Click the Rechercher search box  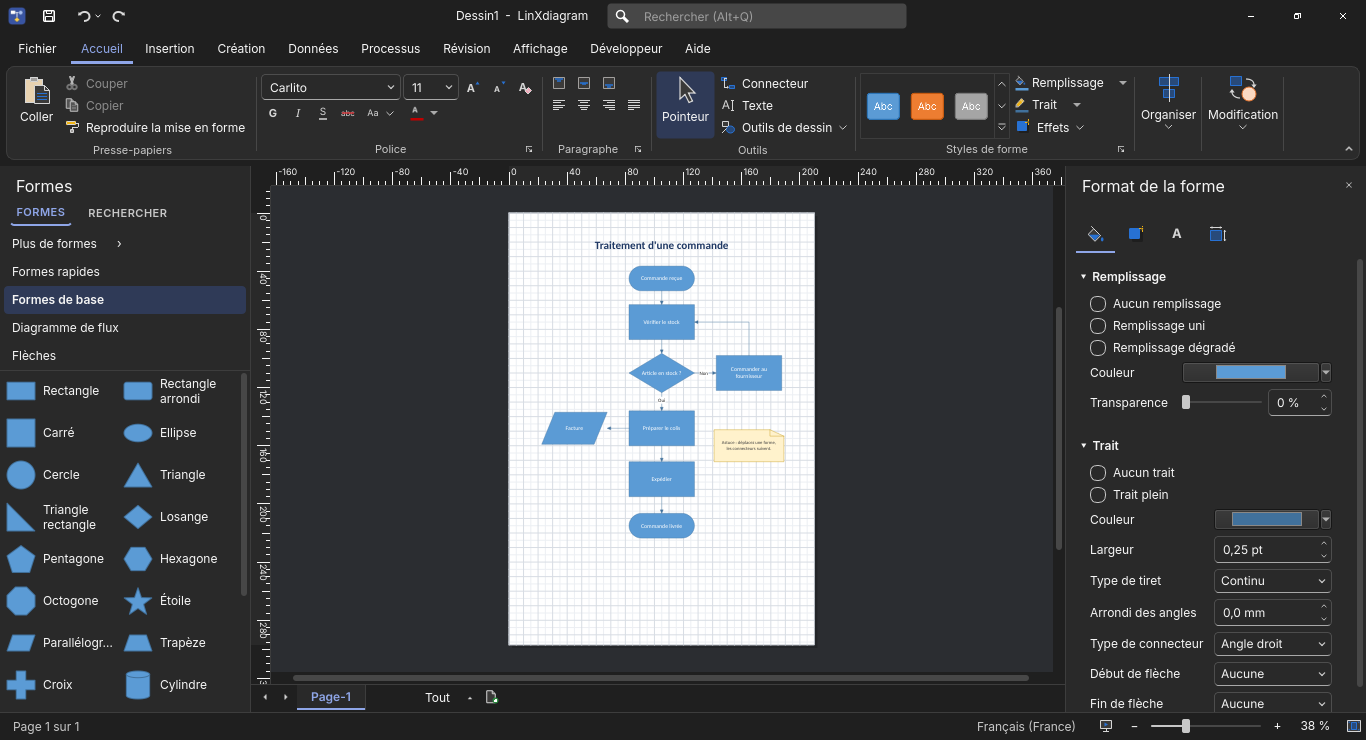pyautogui.click(x=757, y=17)
